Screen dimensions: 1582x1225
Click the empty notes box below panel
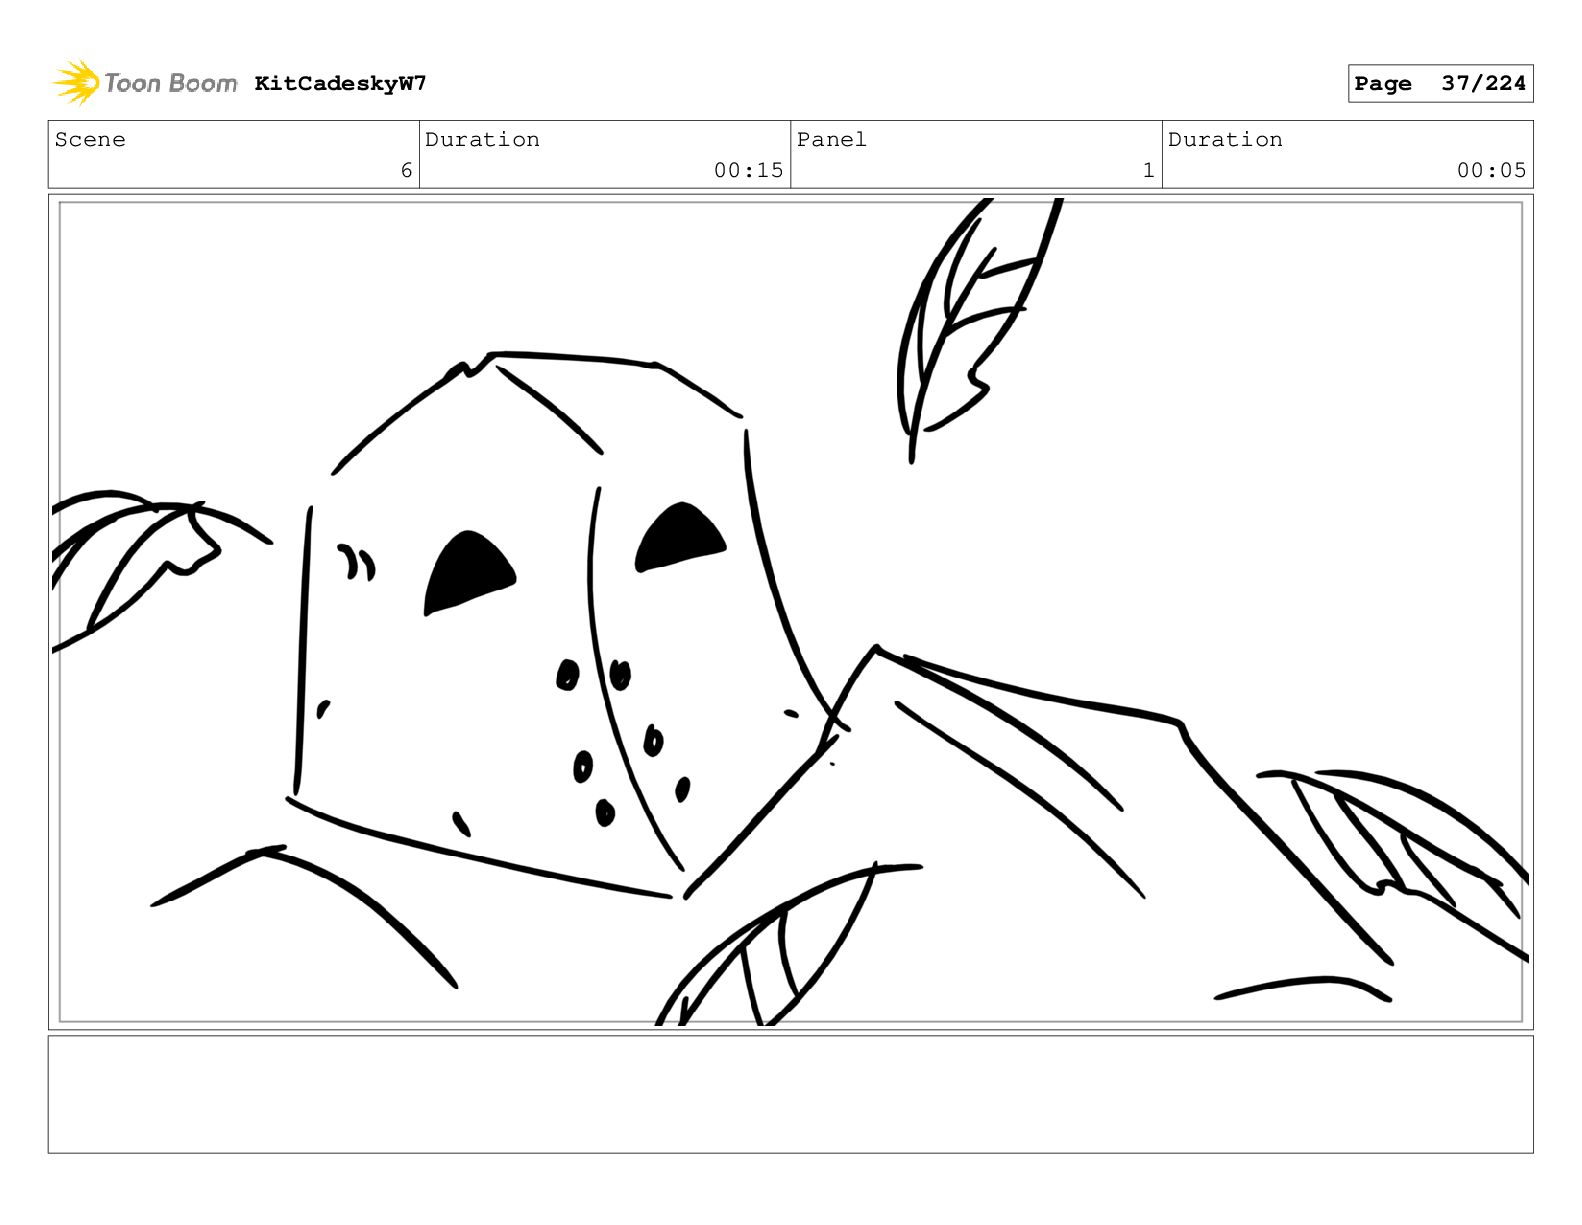[791, 1094]
